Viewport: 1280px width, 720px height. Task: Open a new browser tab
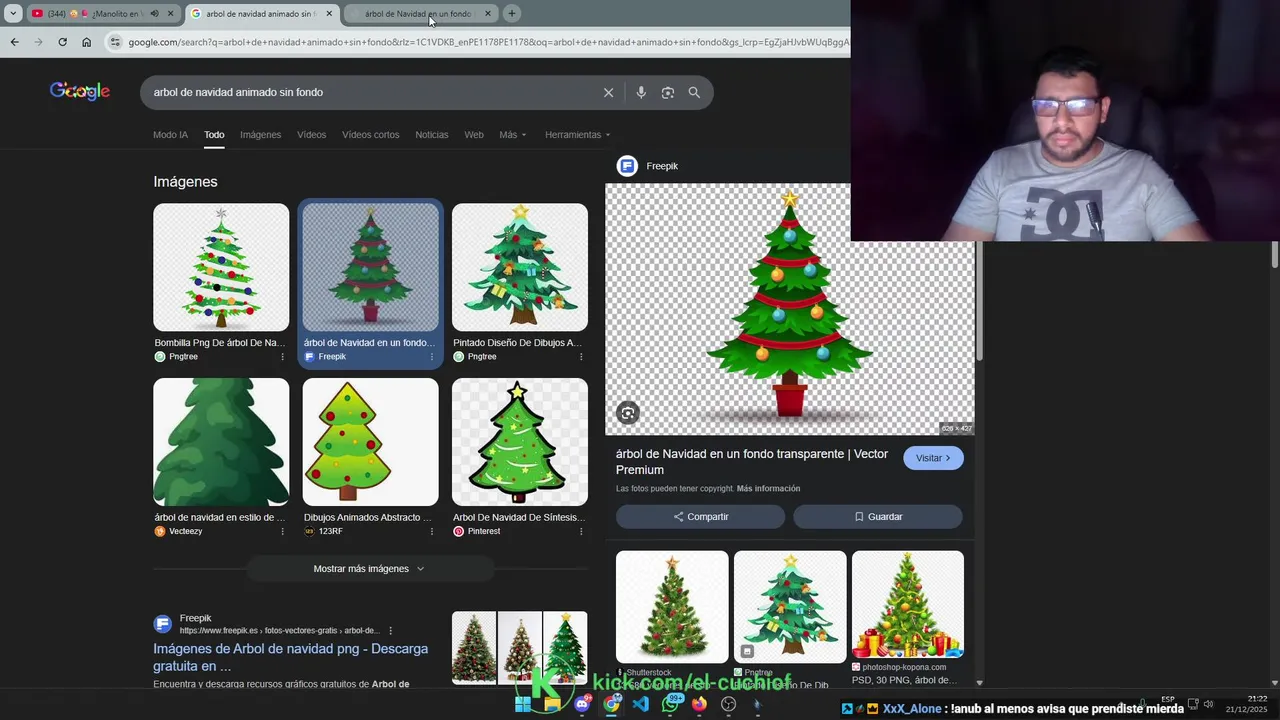[511, 13]
